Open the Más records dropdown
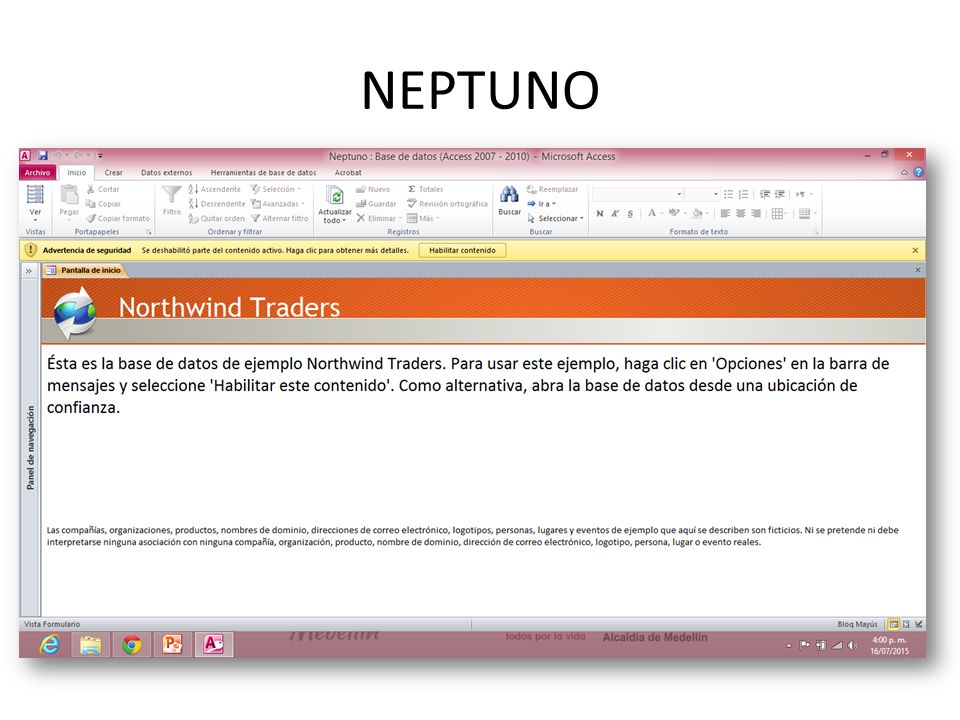Image resolution: width=960 pixels, height=720 pixels. pyautogui.click(x=423, y=219)
